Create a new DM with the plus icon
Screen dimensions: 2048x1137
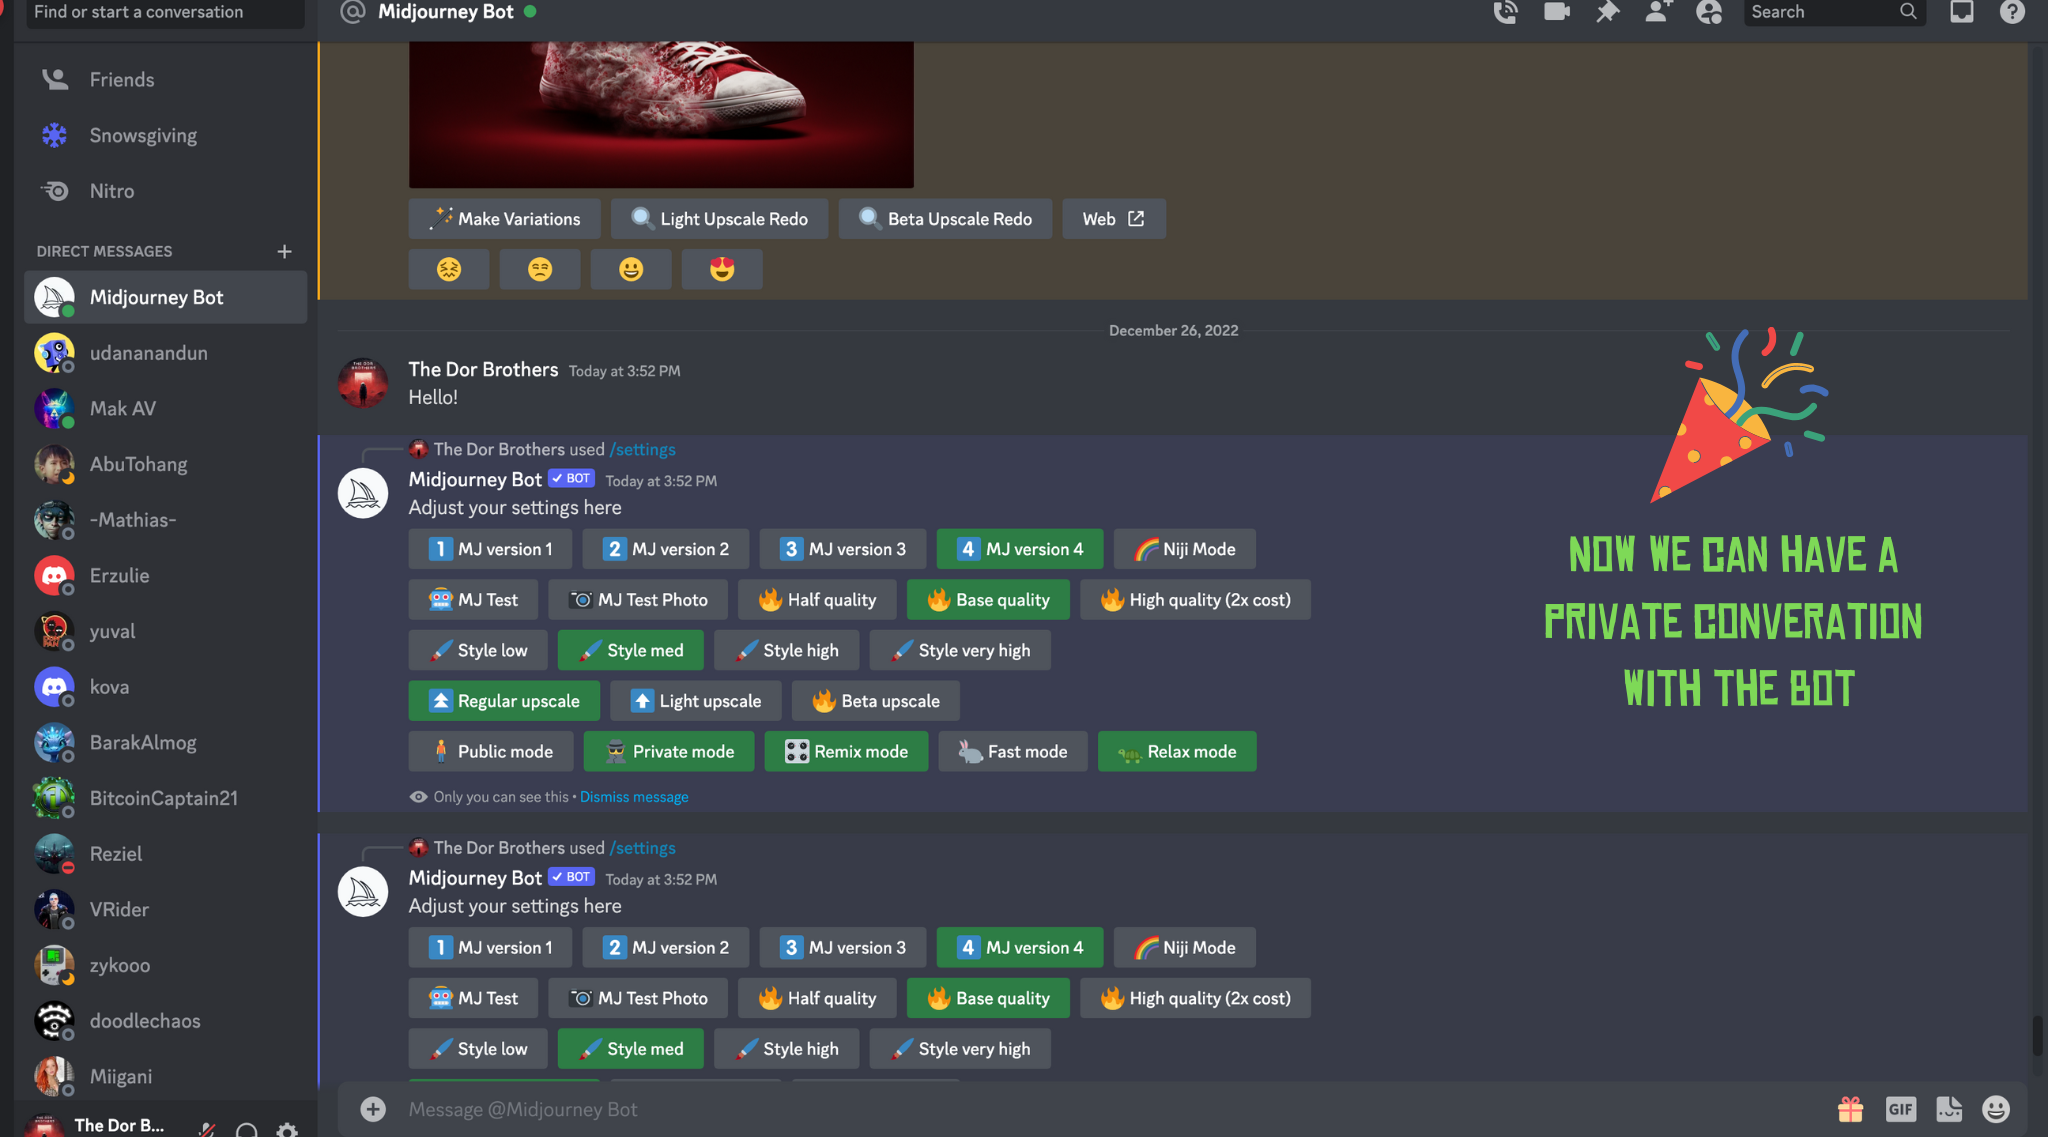click(284, 251)
